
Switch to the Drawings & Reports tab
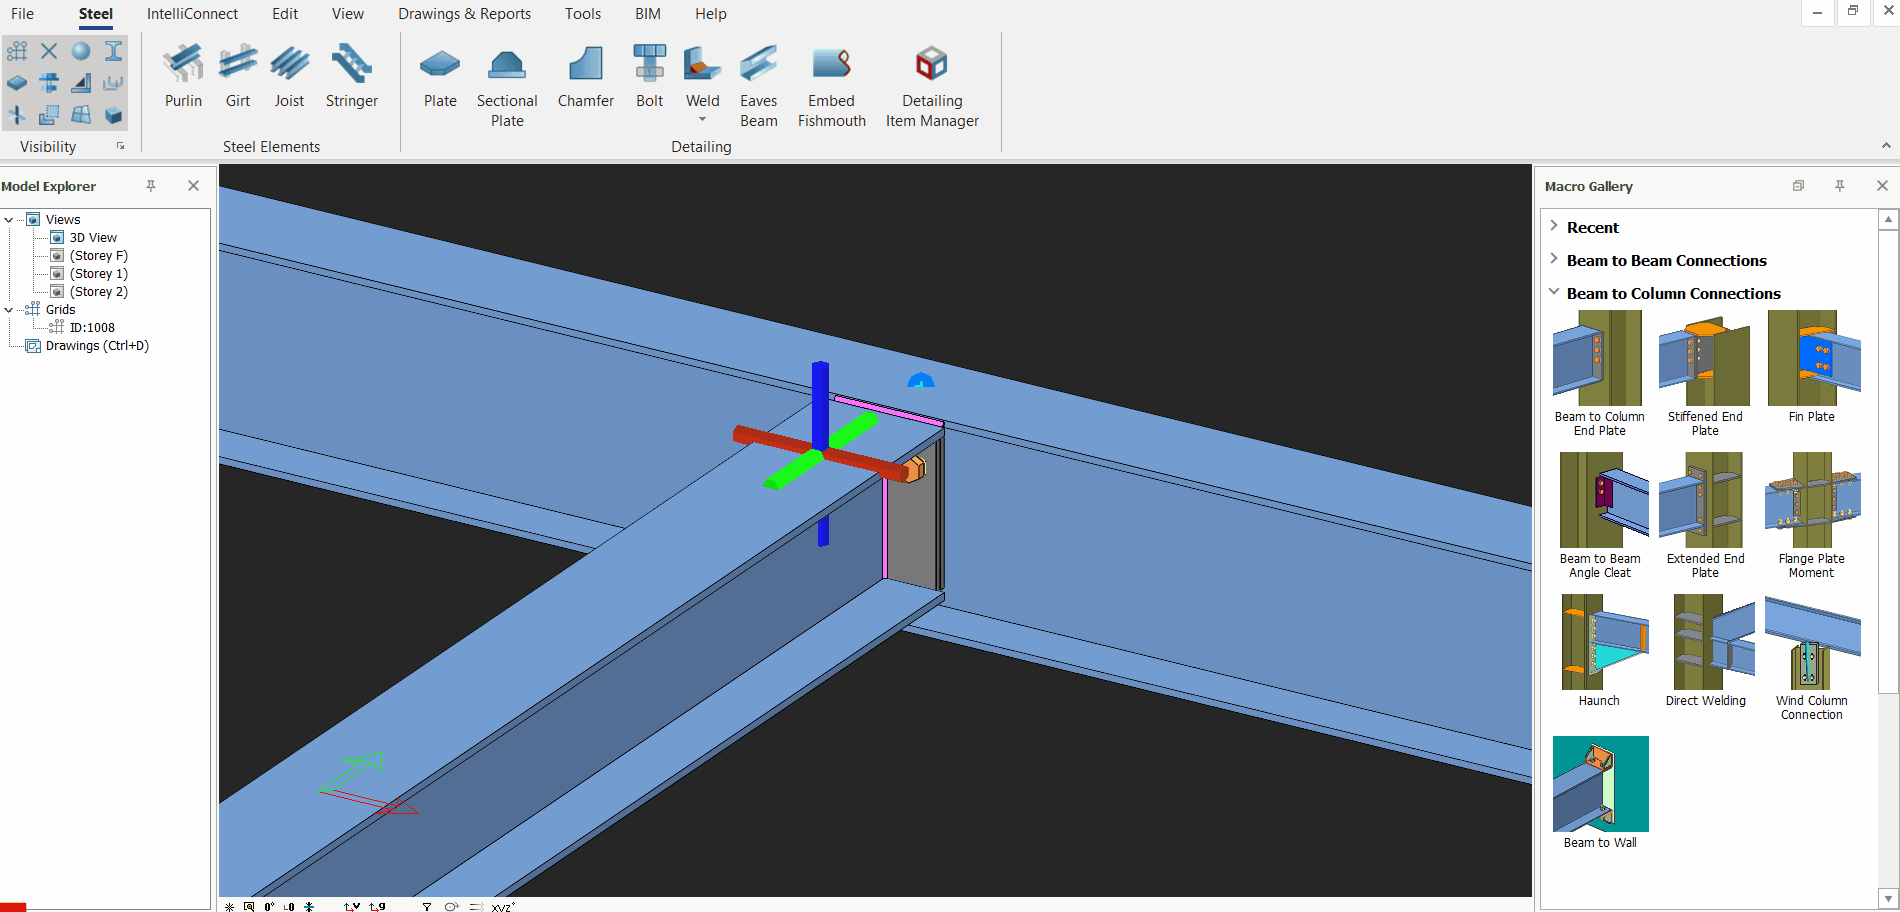coord(464,14)
